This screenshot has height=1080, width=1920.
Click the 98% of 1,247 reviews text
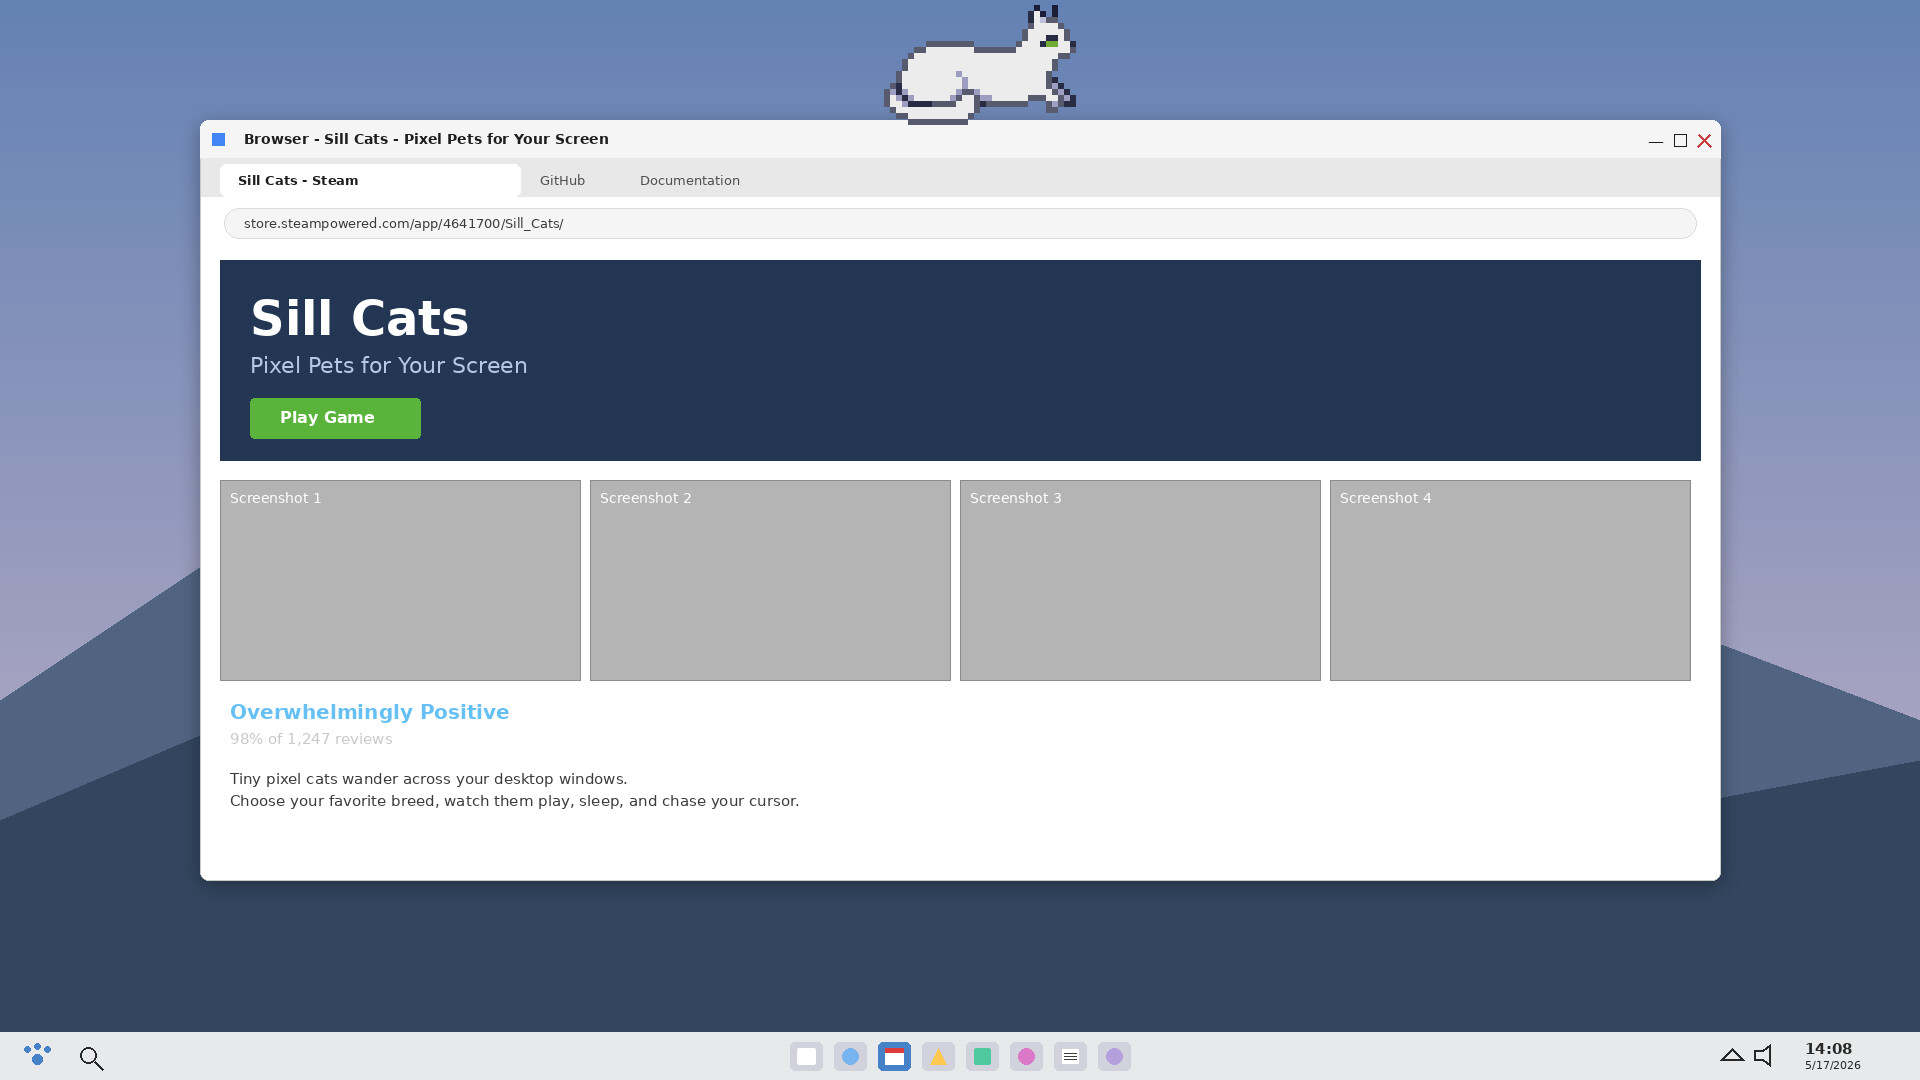pos(311,739)
